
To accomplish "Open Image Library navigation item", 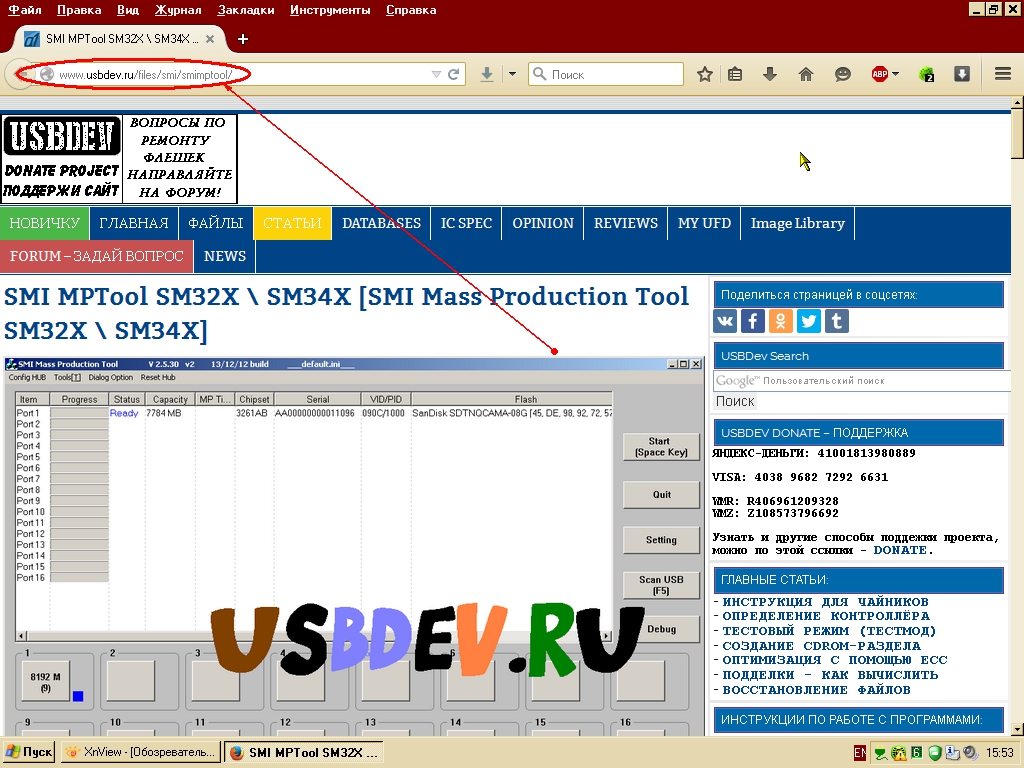I will tap(797, 223).
